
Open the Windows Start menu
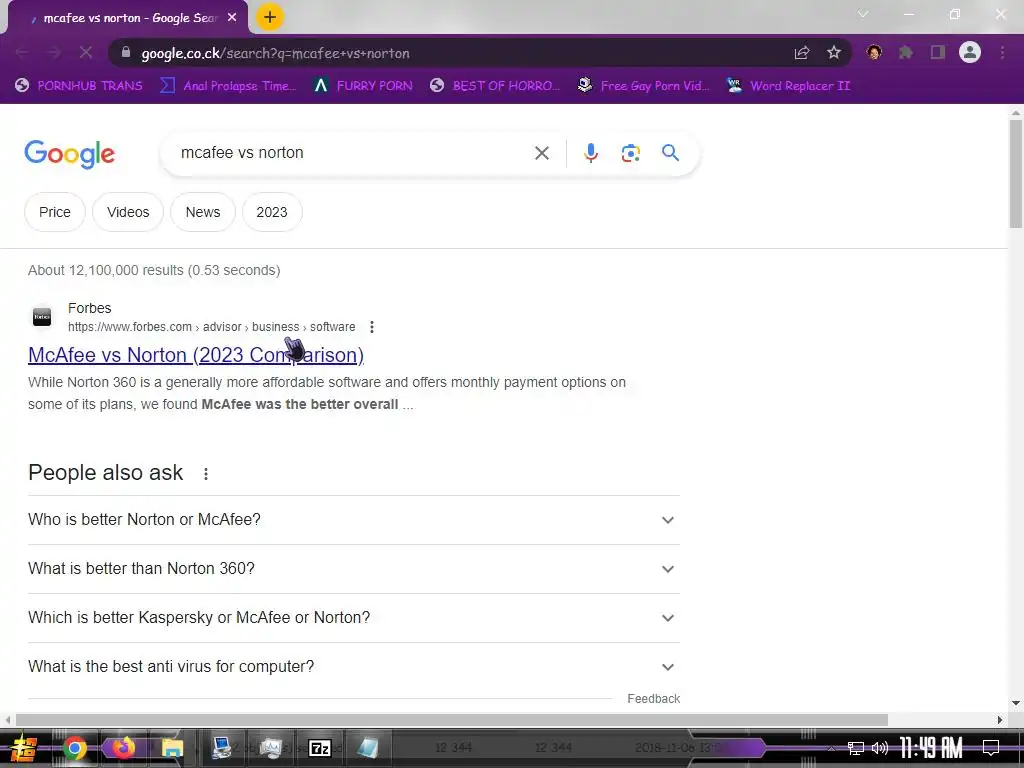[24, 748]
